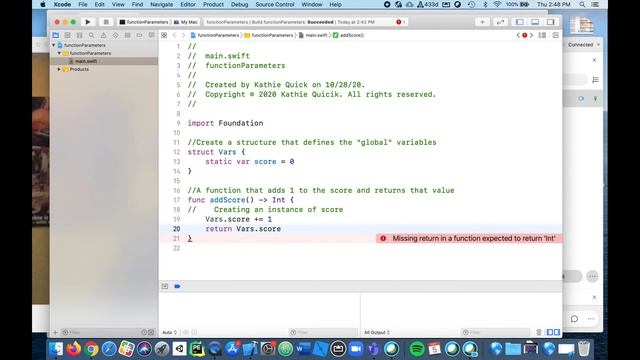
Task: Jump to next issue in jump bar
Action: tap(531, 36)
